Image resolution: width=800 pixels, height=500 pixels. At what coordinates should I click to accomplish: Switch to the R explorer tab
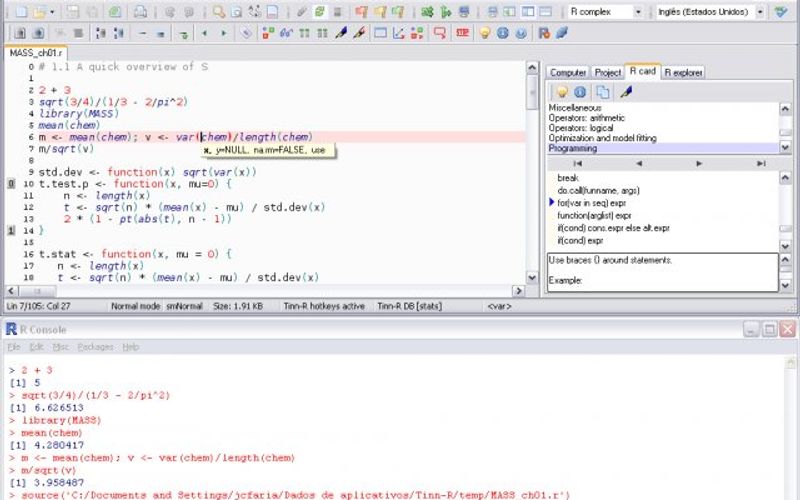click(683, 73)
